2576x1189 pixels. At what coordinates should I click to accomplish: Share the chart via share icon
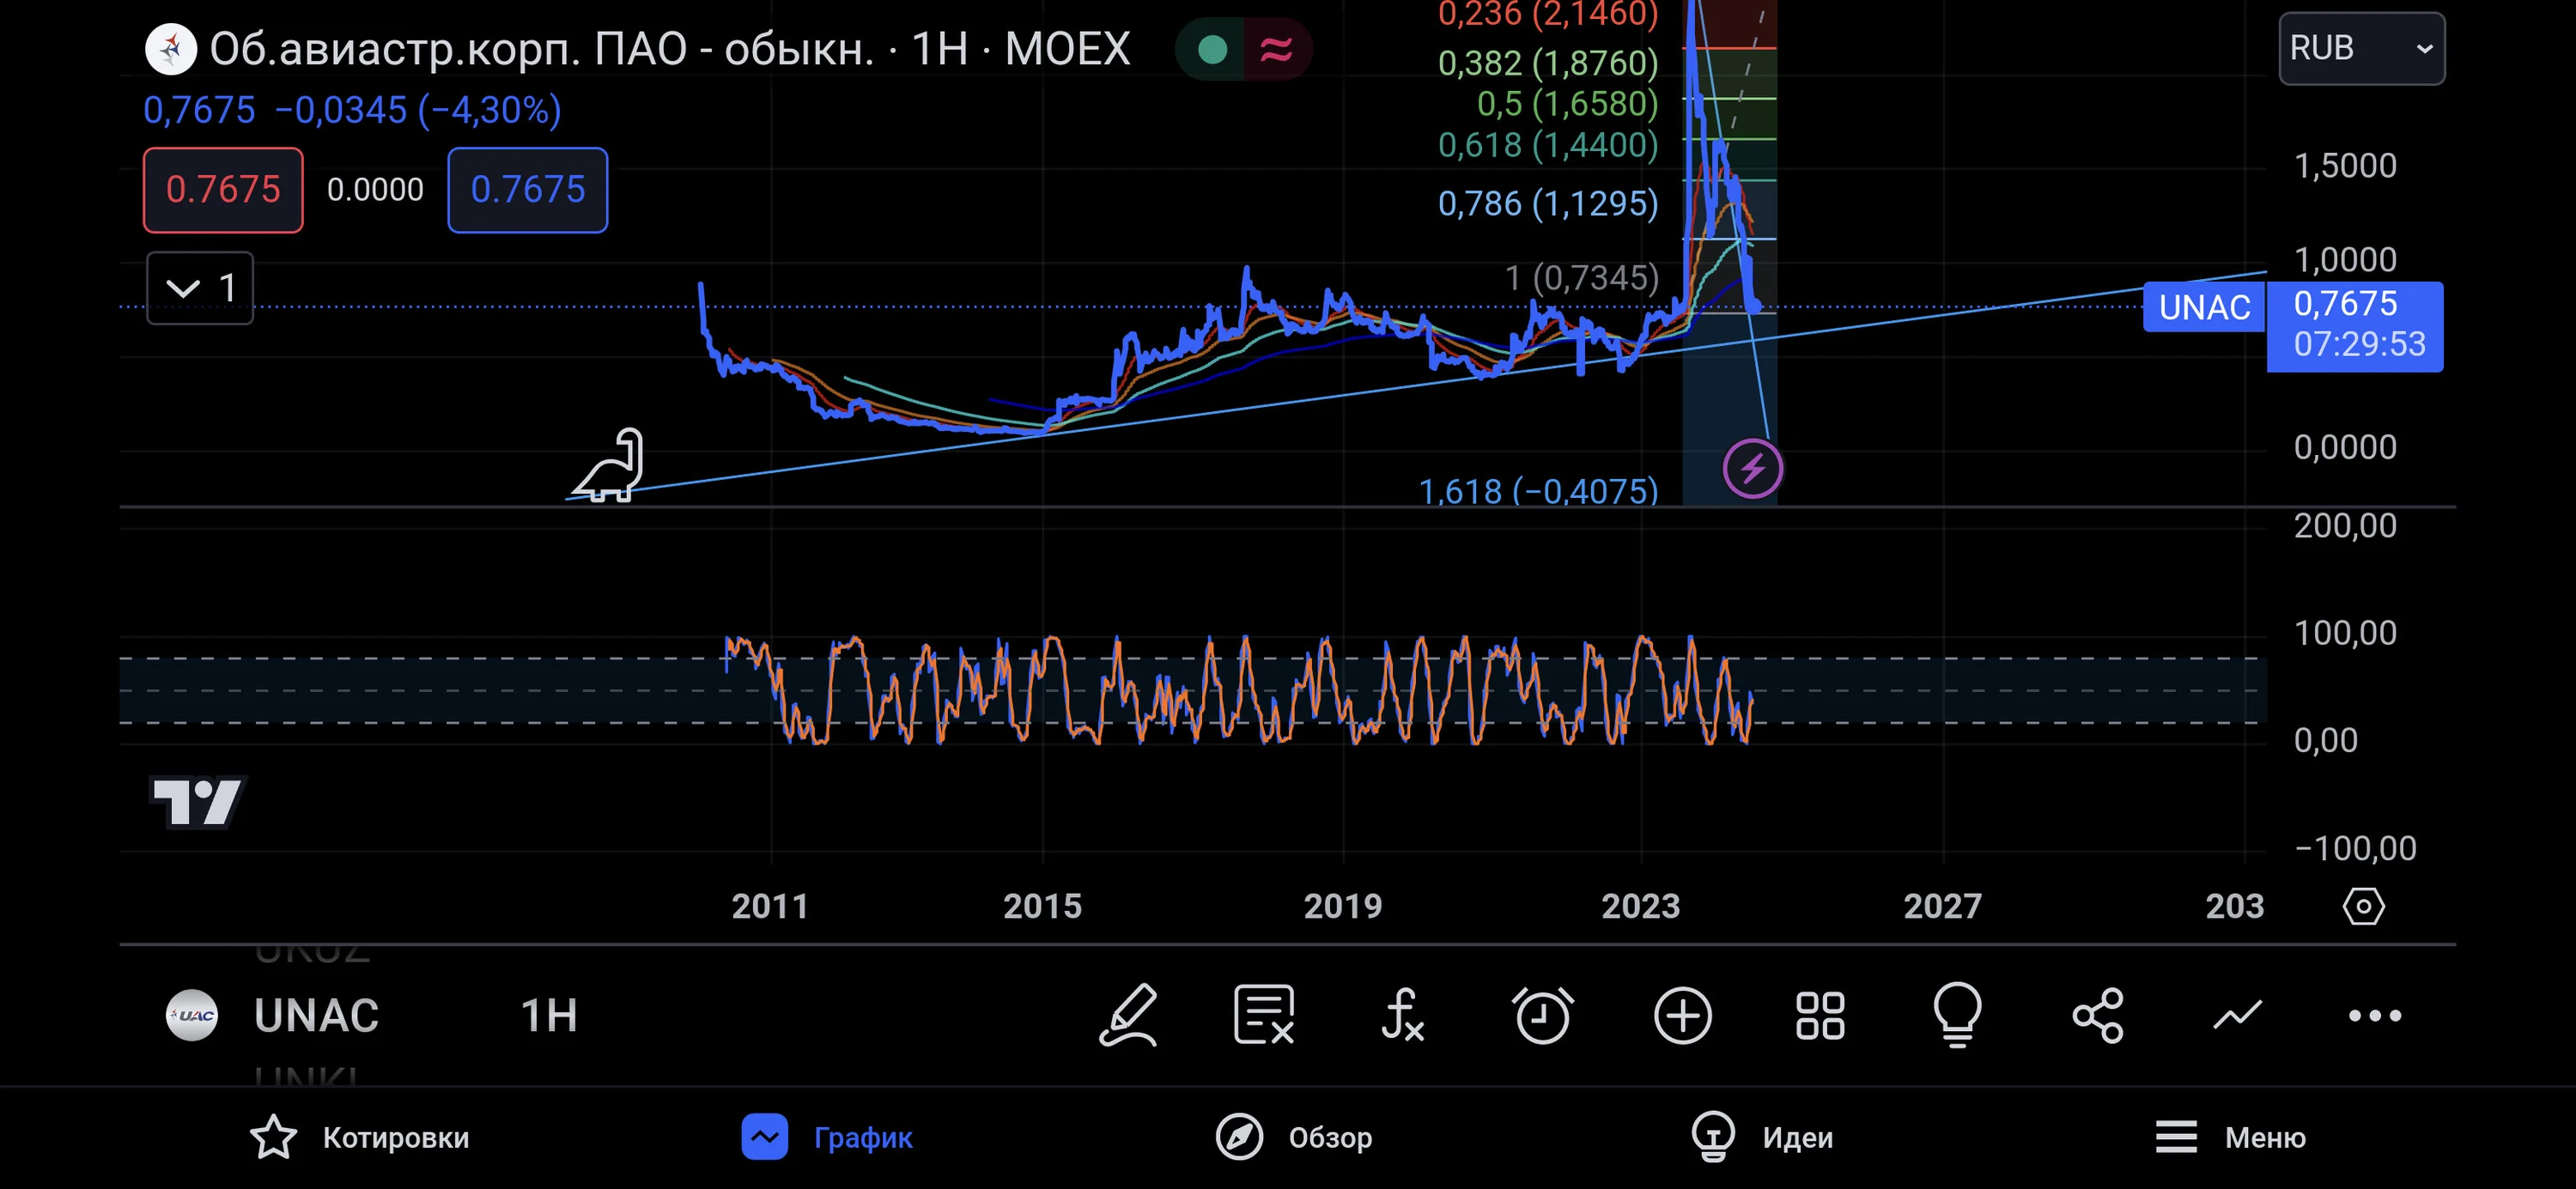coord(2098,1015)
